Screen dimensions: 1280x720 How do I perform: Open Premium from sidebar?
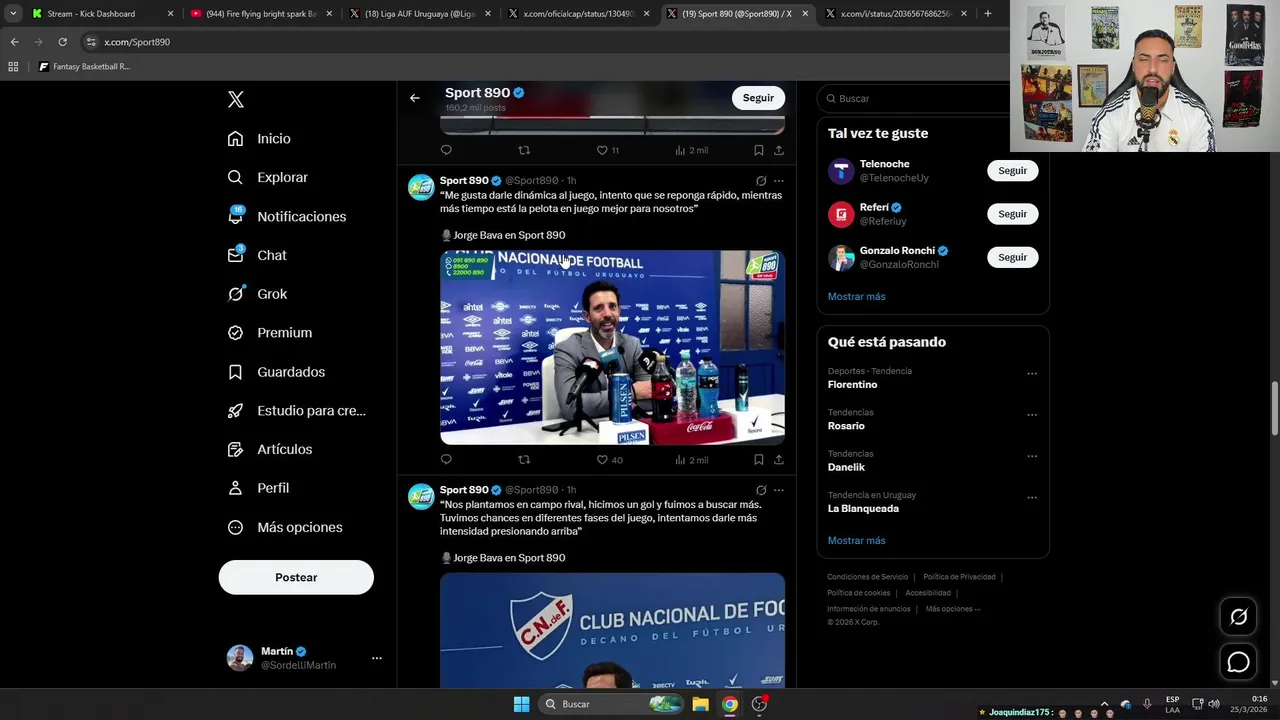(x=270, y=332)
